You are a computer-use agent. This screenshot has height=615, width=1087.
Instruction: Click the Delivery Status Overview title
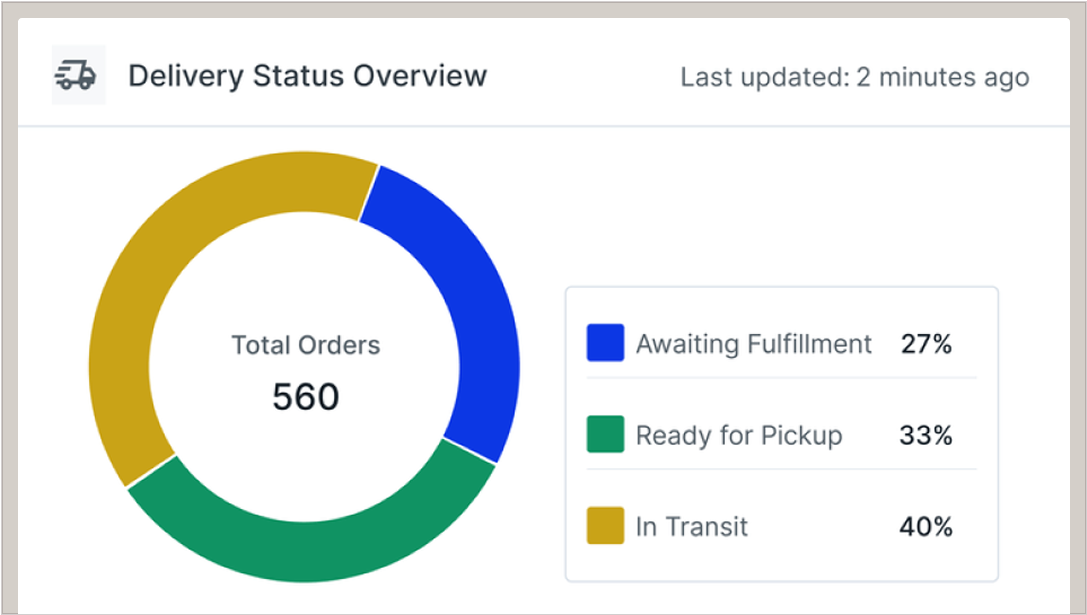(x=307, y=76)
